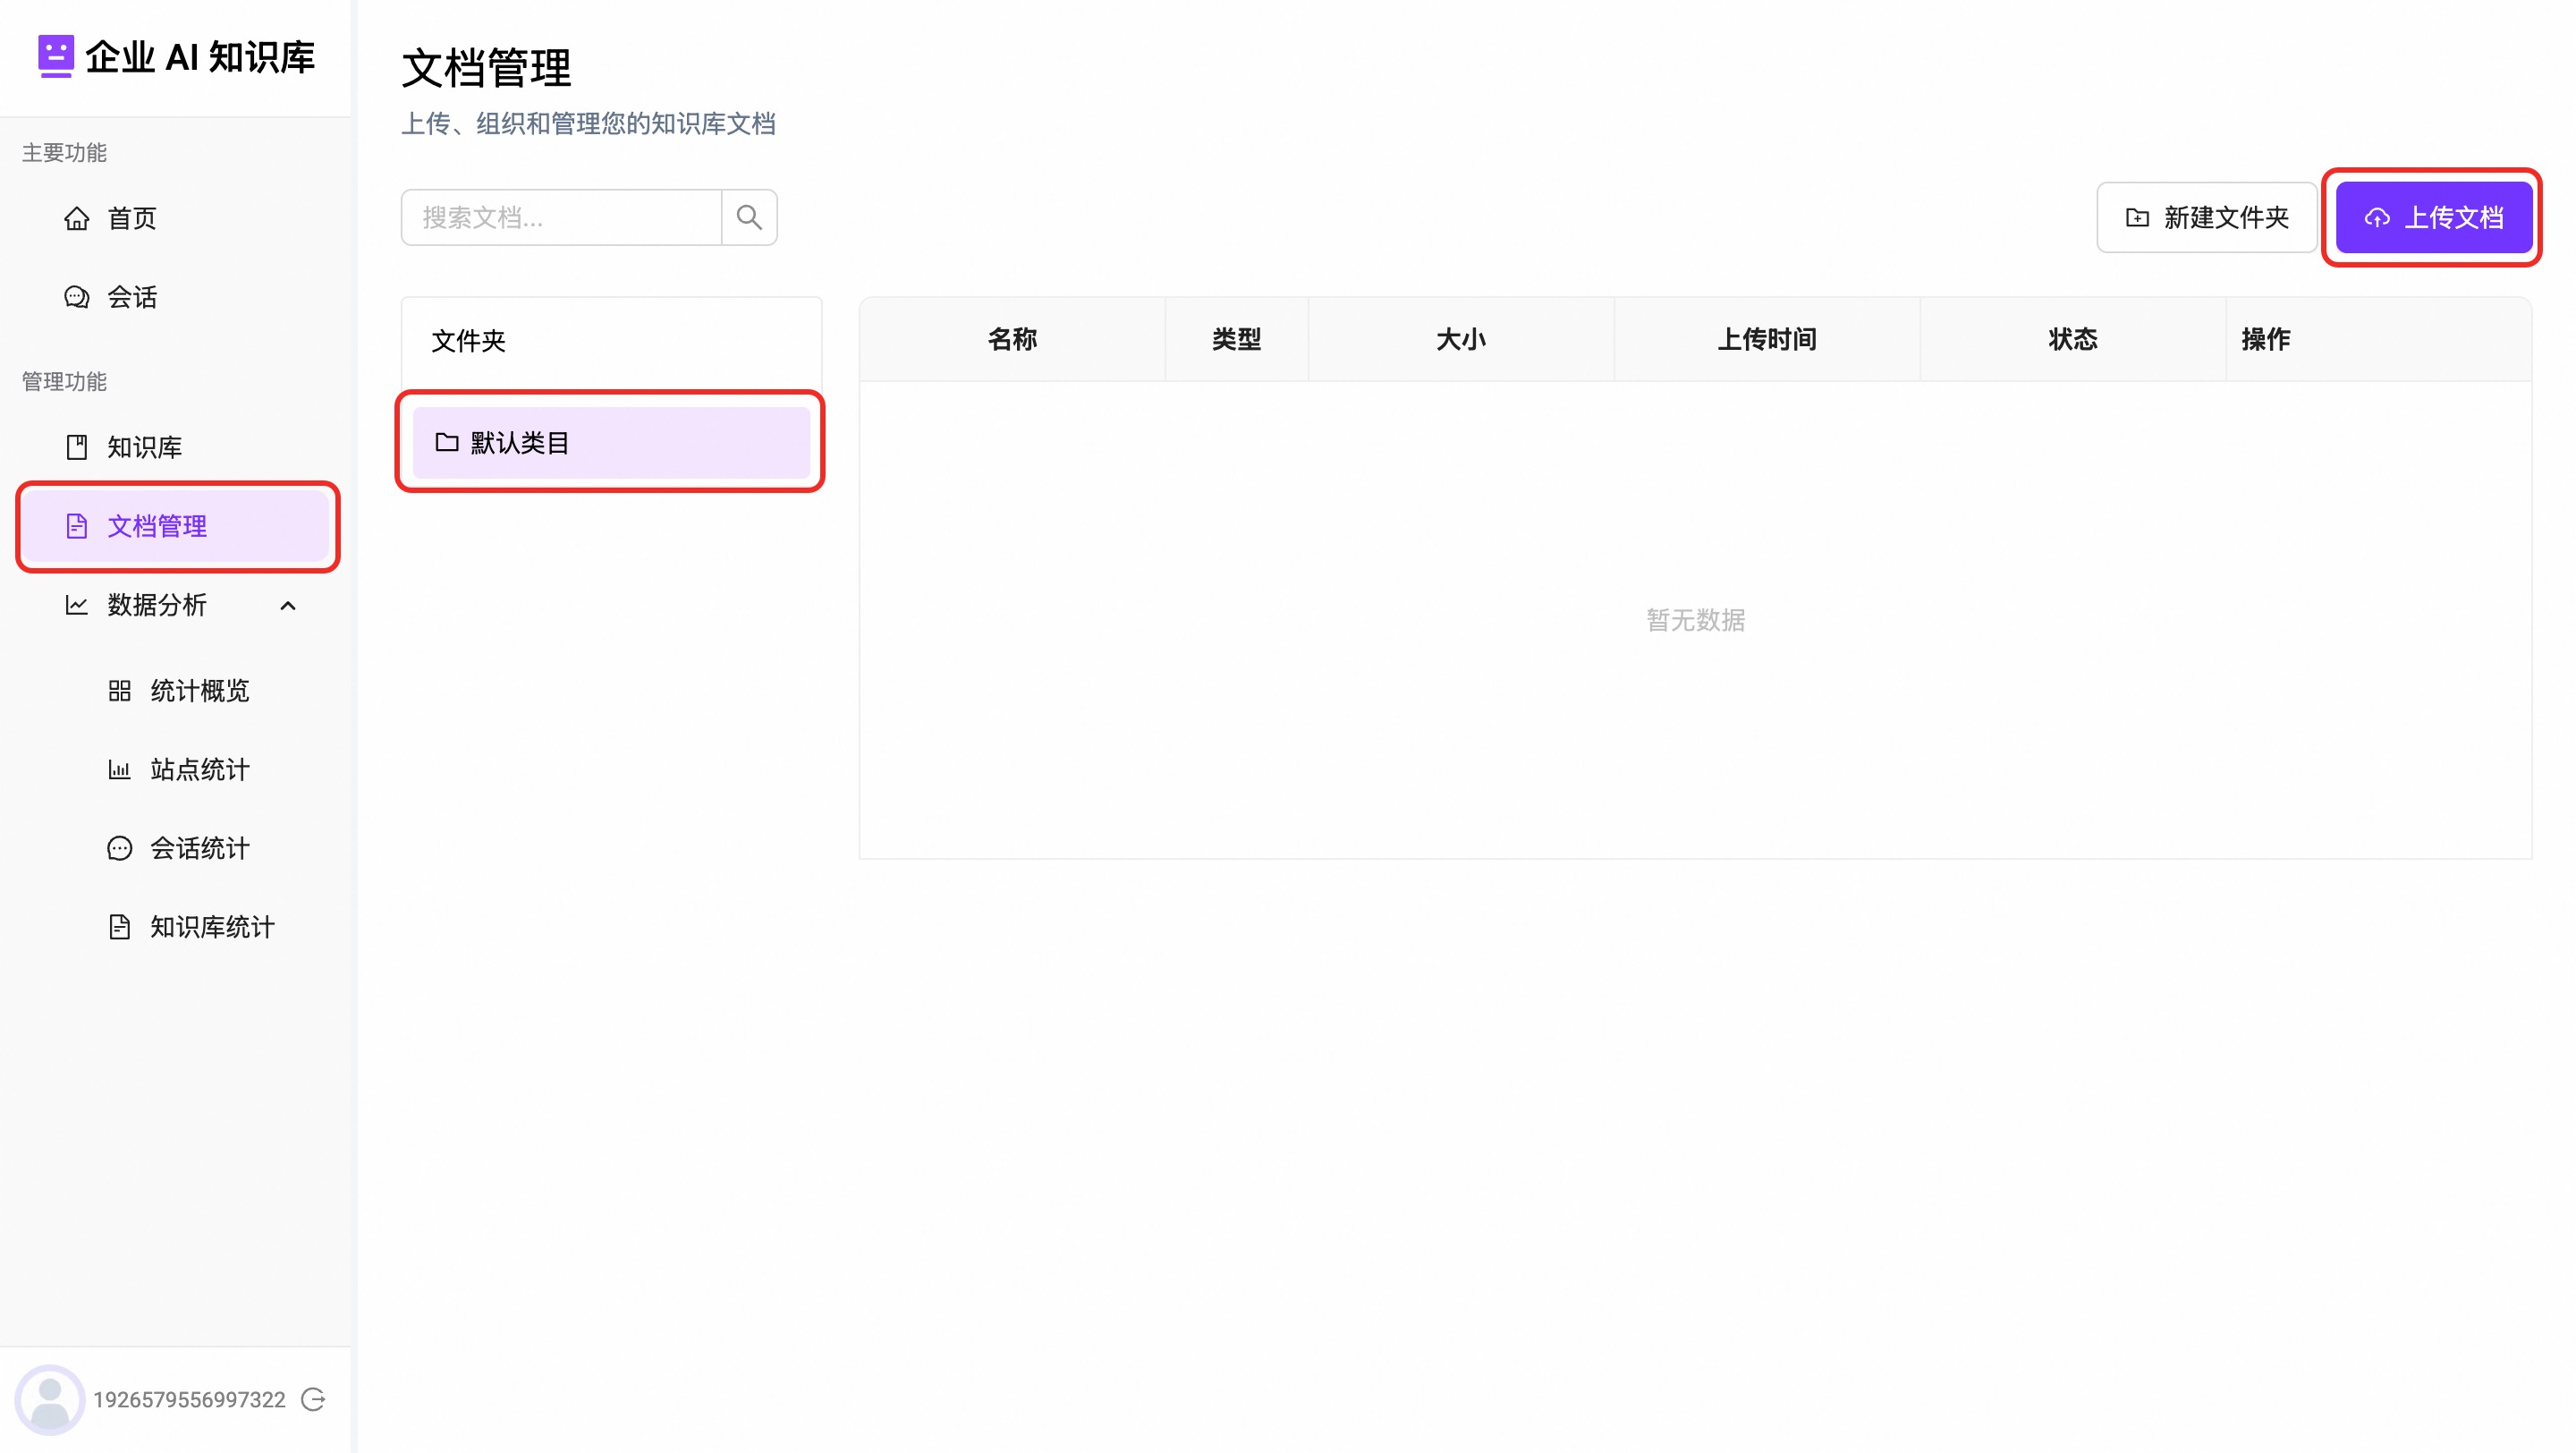Open 知识库 in sidebar
Image resolution: width=2576 pixels, height=1453 pixels.
(143, 447)
